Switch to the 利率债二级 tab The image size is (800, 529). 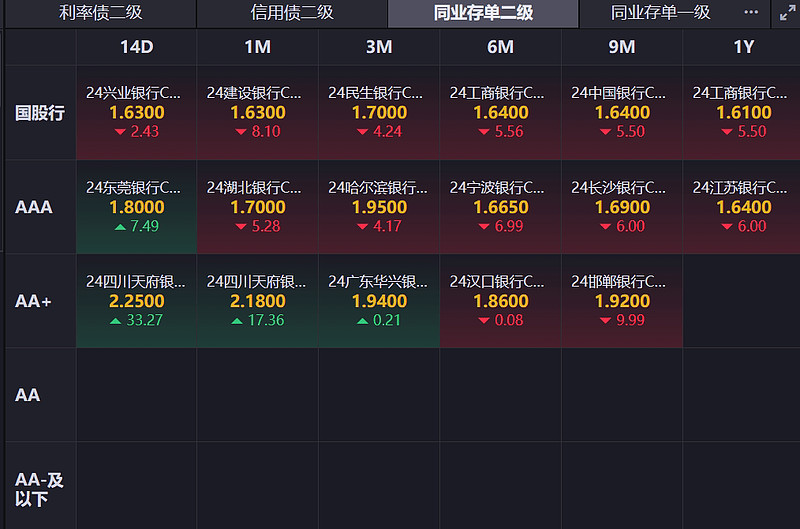(x=101, y=13)
